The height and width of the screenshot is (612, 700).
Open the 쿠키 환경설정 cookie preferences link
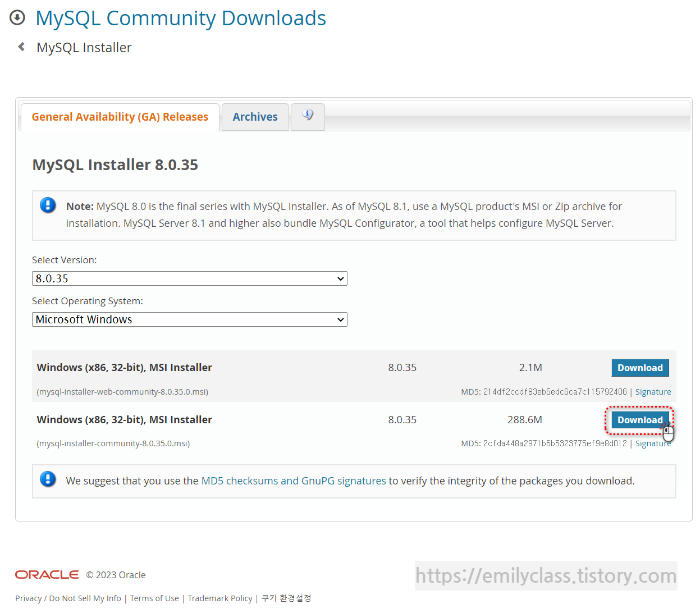[286, 598]
